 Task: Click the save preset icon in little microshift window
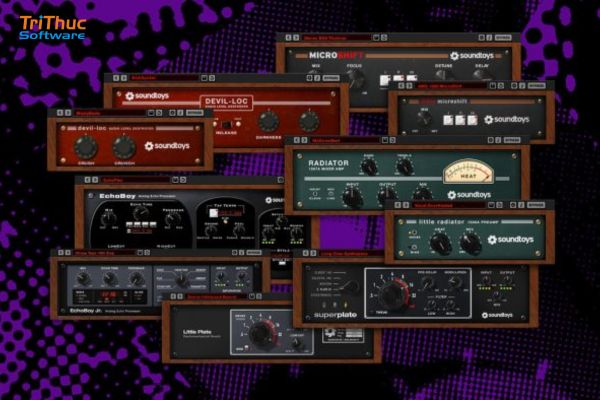tap(493, 86)
